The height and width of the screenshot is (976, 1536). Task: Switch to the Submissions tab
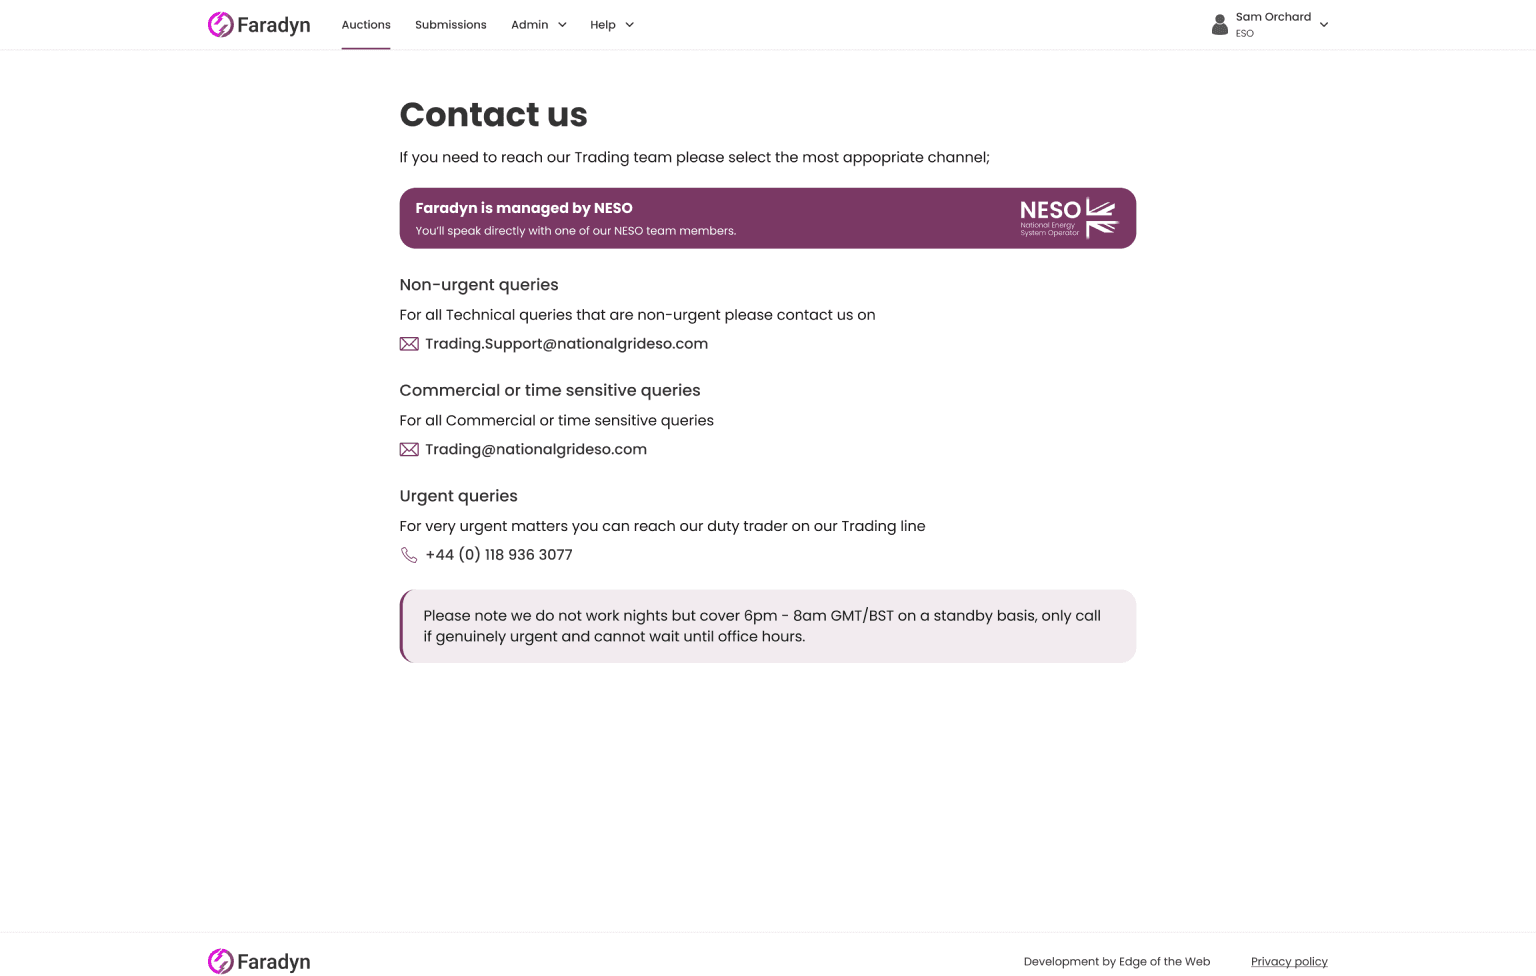click(451, 25)
